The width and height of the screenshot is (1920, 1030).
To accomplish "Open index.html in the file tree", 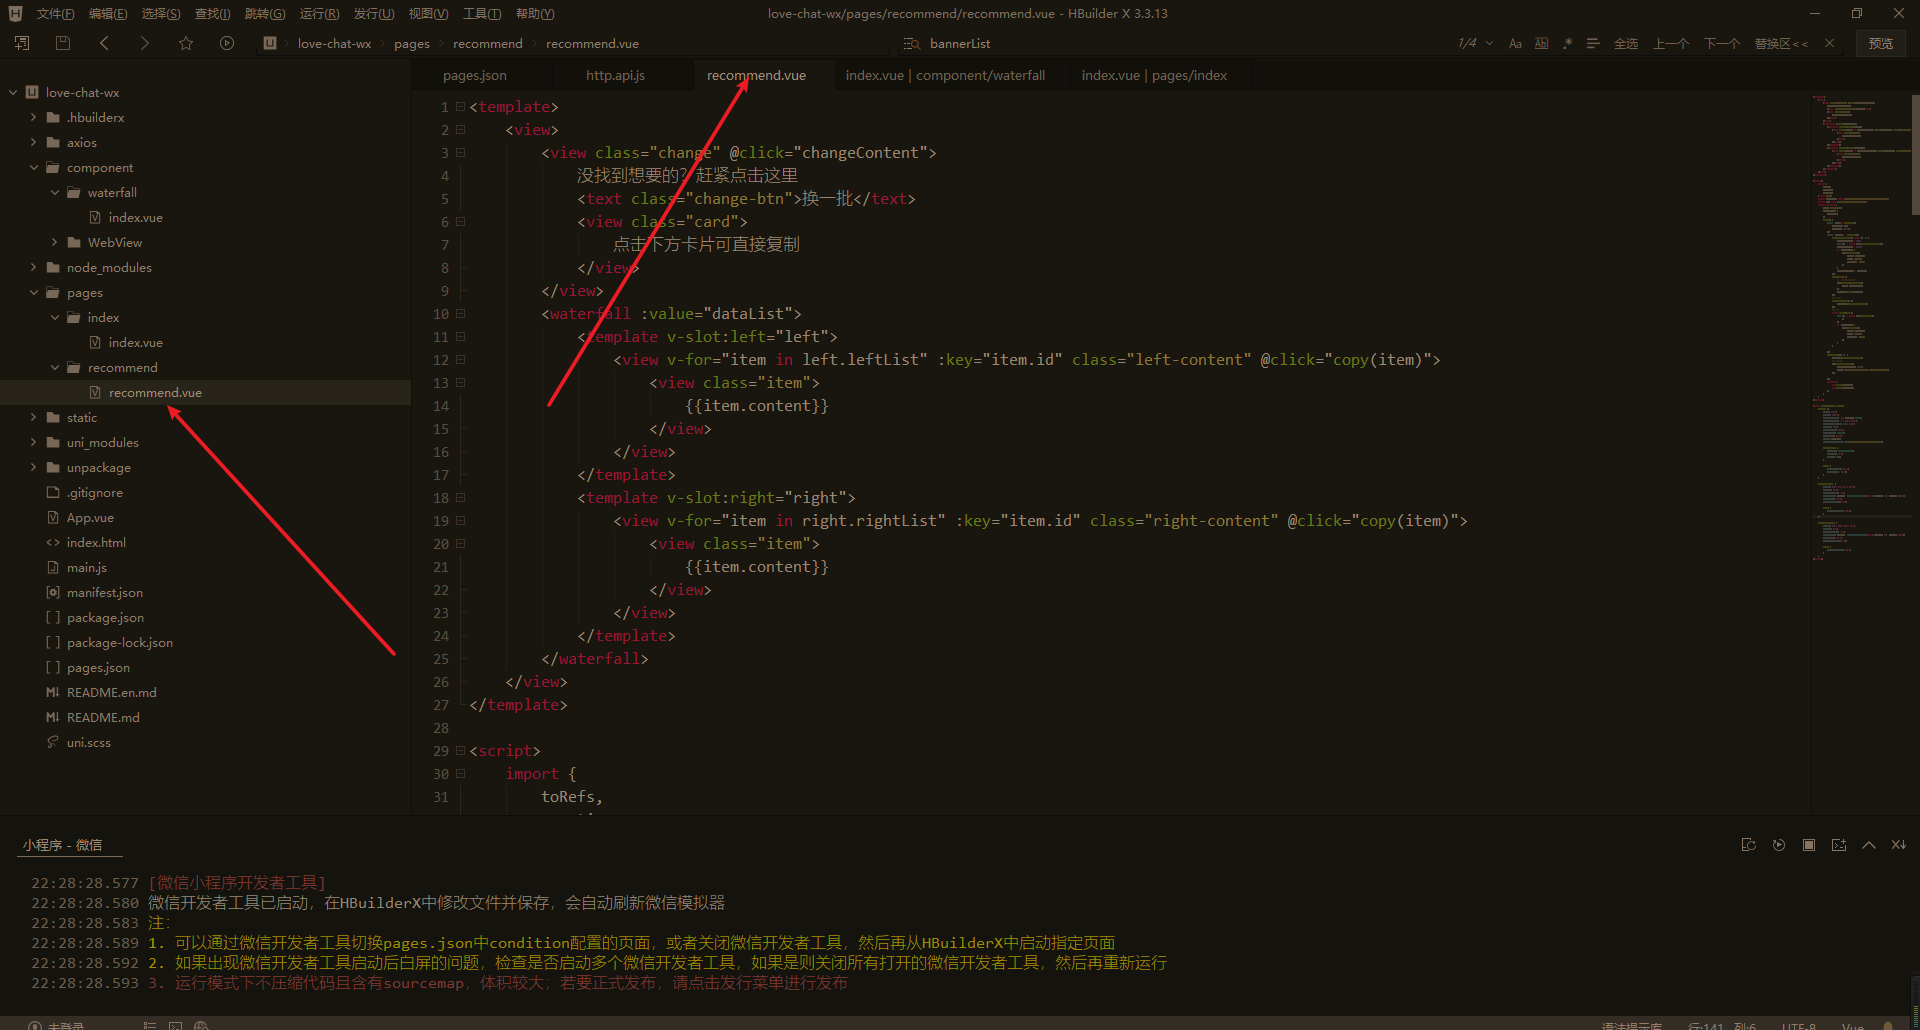I will [x=96, y=542].
